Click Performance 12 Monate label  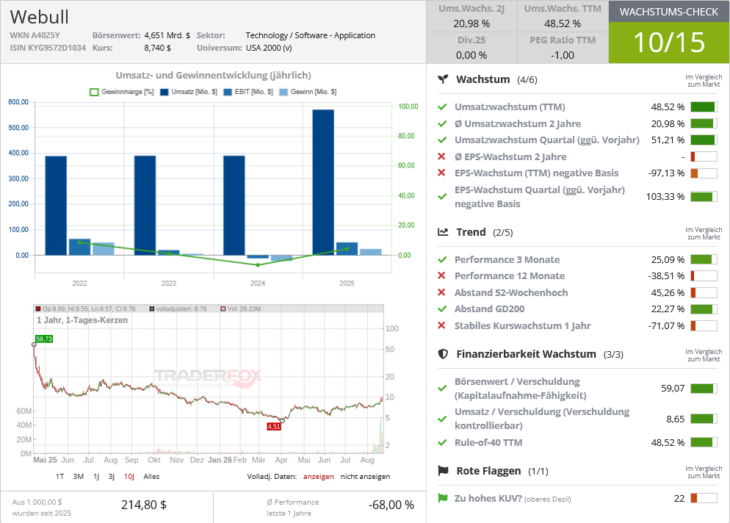pos(510,276)
